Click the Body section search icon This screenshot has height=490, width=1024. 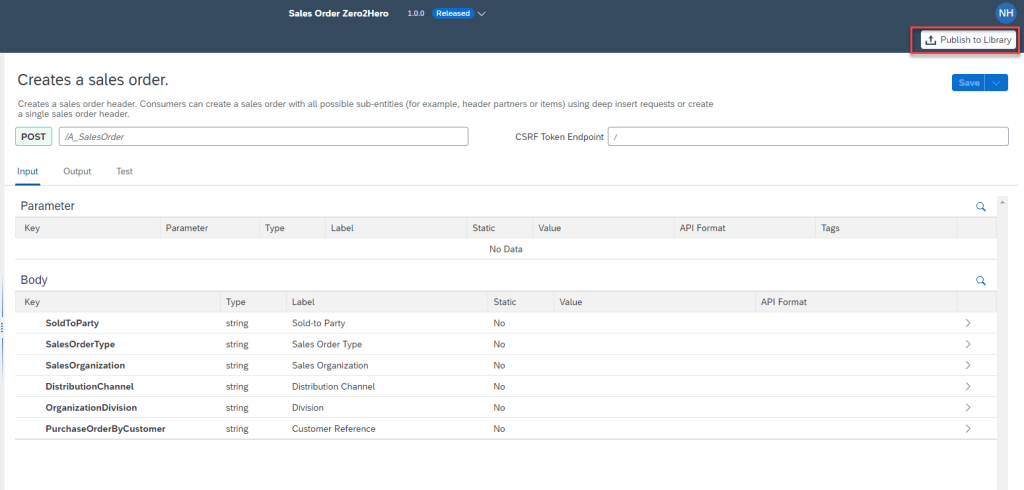[x=981, y=281]
